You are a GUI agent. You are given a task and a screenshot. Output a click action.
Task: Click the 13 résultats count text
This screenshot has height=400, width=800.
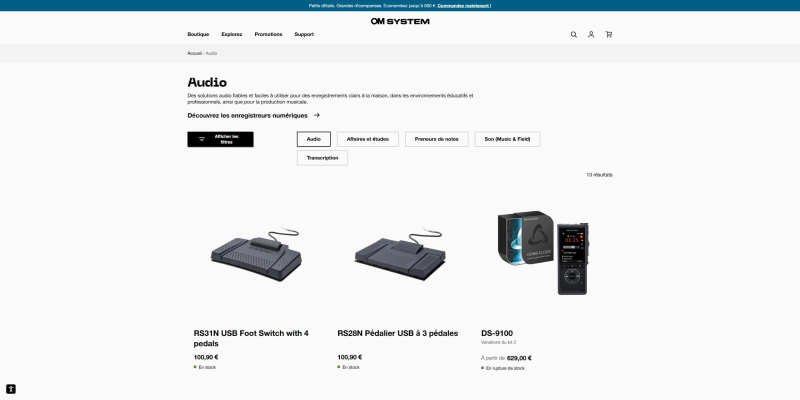pyautogui.click(x=599, y=175)
